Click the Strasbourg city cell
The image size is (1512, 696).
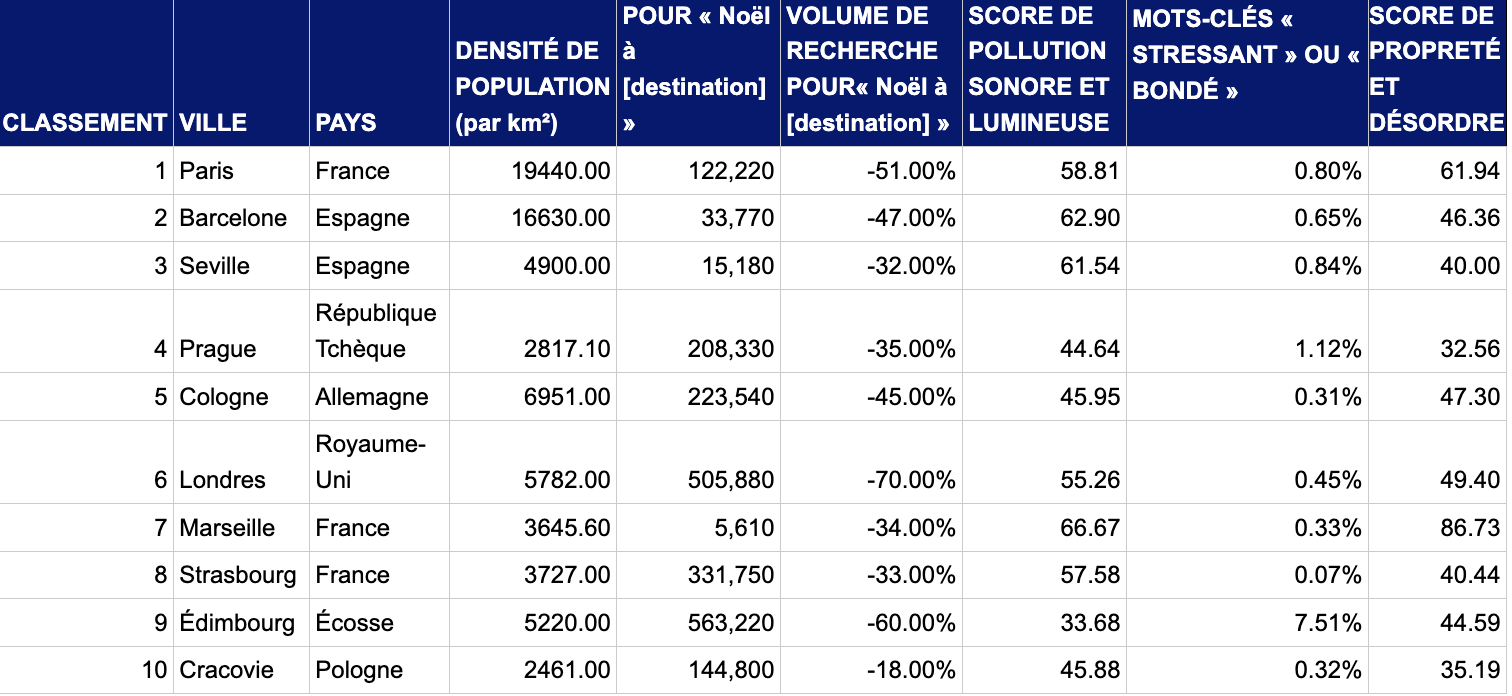click(x=238, y=575)
